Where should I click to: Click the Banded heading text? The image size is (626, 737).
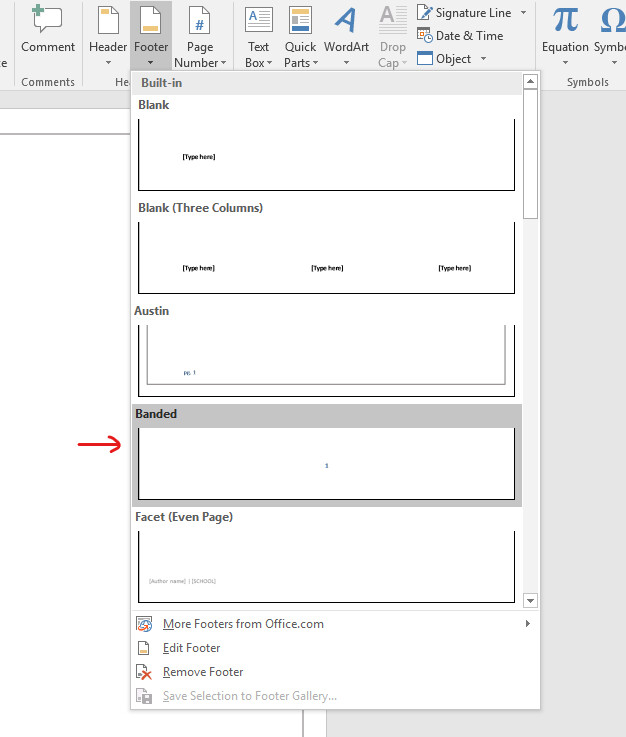156,414
